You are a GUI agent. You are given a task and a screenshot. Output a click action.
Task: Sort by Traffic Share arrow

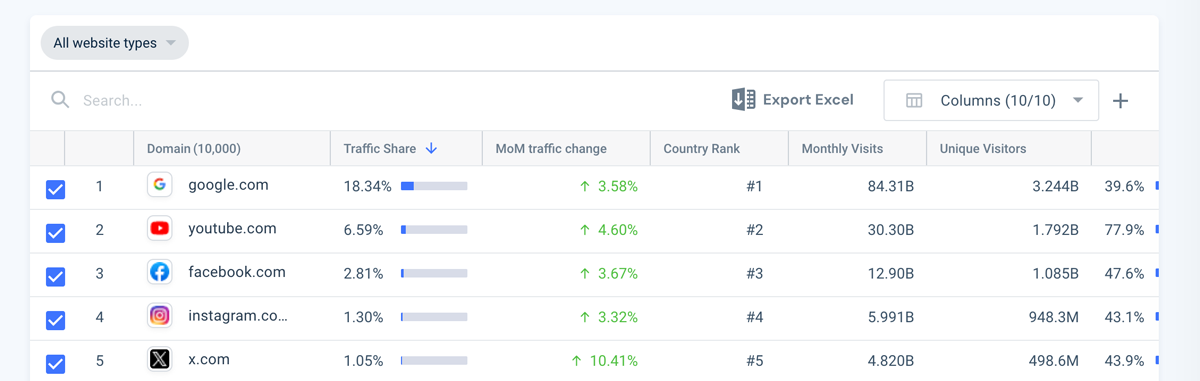(432, 149)
